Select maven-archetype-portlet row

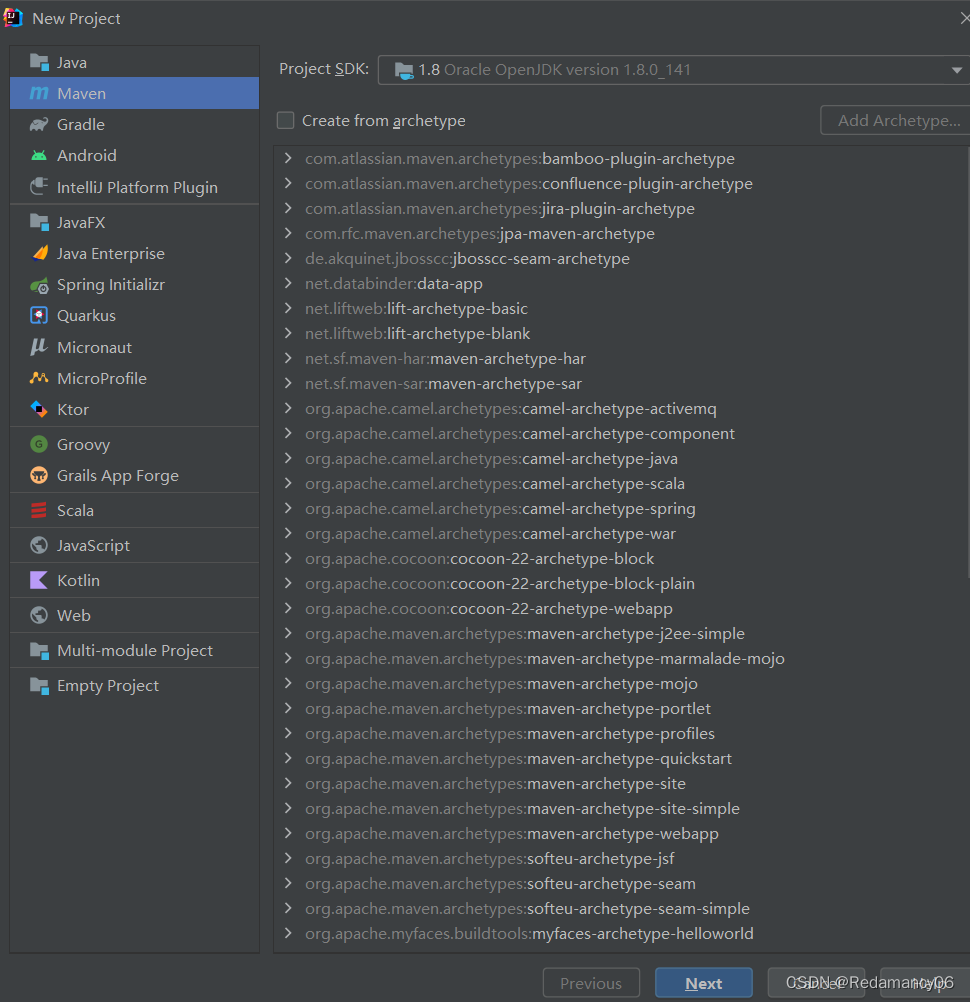click(x=622, y=708)
